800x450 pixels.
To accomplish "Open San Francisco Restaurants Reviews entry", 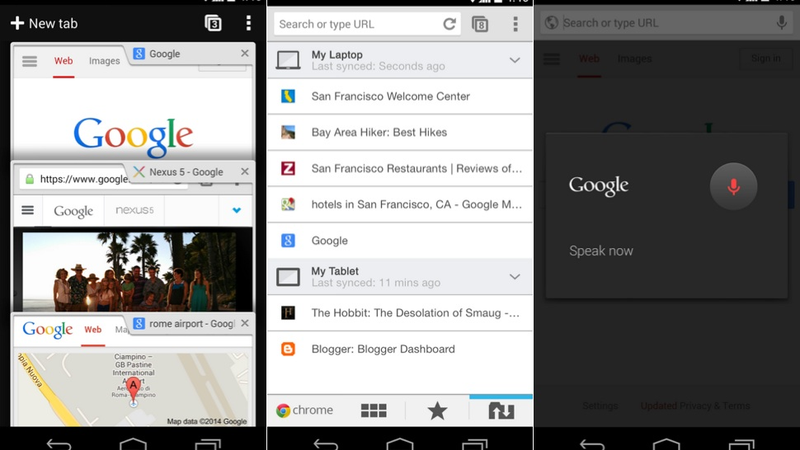I will pyautogui.click(x=400, y=168).
